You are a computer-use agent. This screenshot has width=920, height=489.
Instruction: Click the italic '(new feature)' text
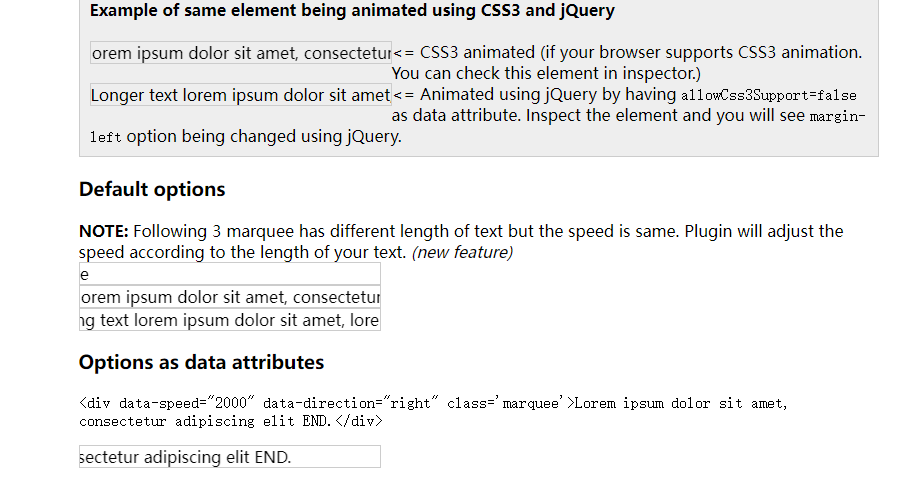coord(462,252)
